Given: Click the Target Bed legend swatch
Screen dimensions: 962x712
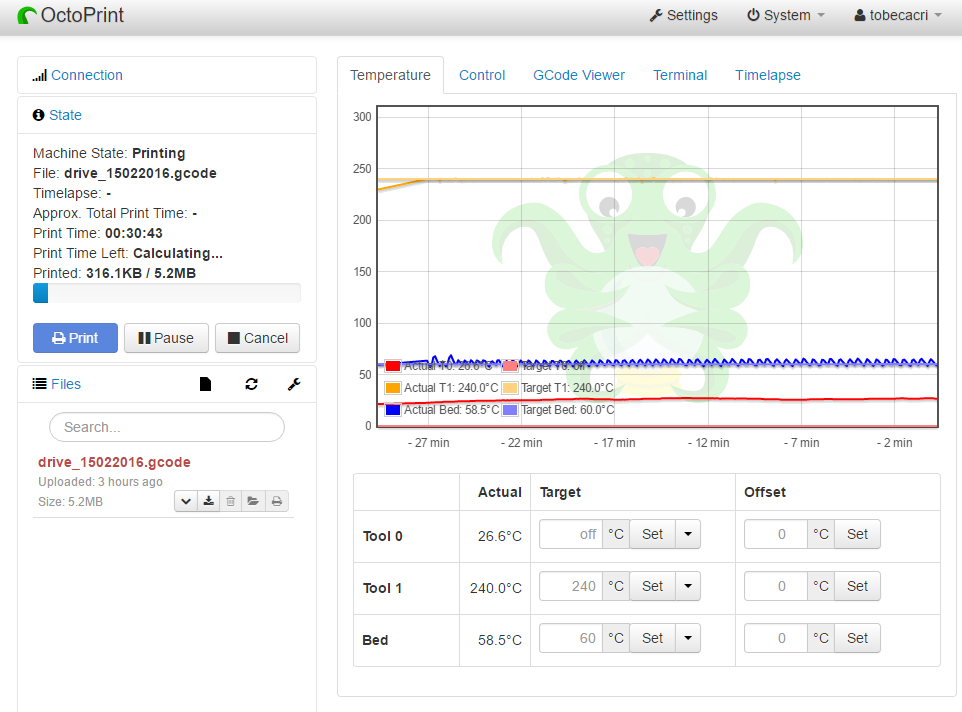Looking at the screenshot, I should click(x=510, y=410).
